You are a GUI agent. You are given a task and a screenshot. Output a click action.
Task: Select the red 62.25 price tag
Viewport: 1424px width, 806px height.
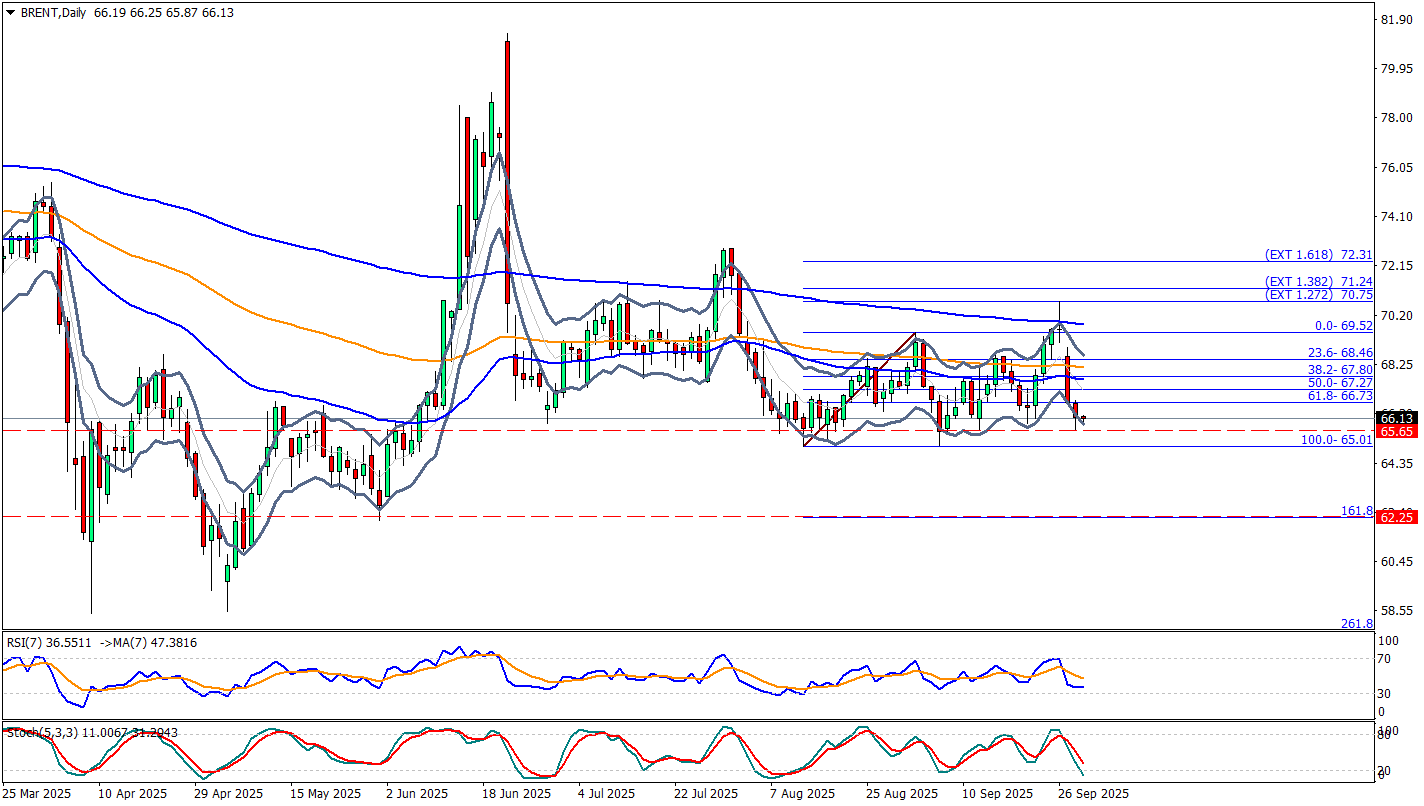[x=1395, y=517]
